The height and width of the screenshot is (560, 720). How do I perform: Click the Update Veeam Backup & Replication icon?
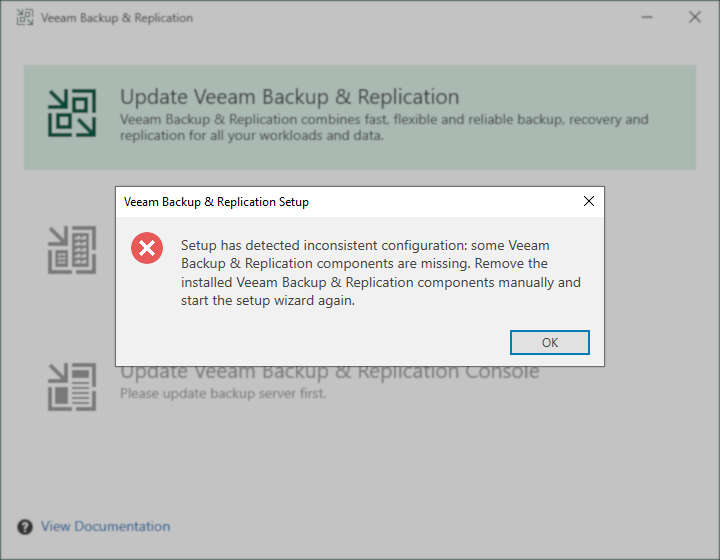pos(72,113)
